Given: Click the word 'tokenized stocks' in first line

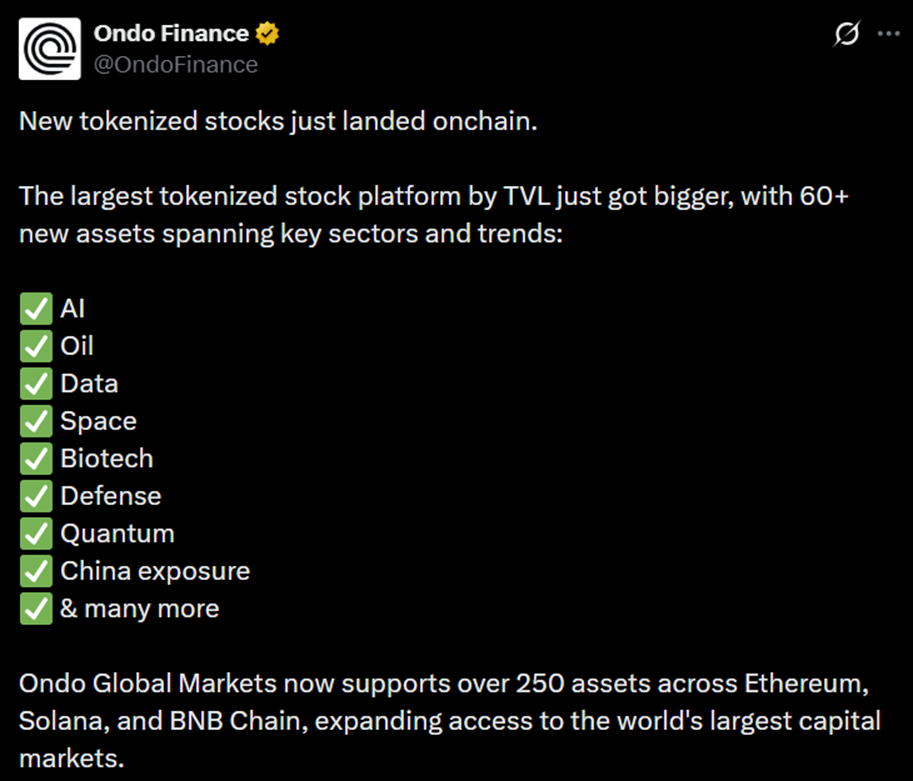Looking at the screenshot, I should (x=160, y=120).
